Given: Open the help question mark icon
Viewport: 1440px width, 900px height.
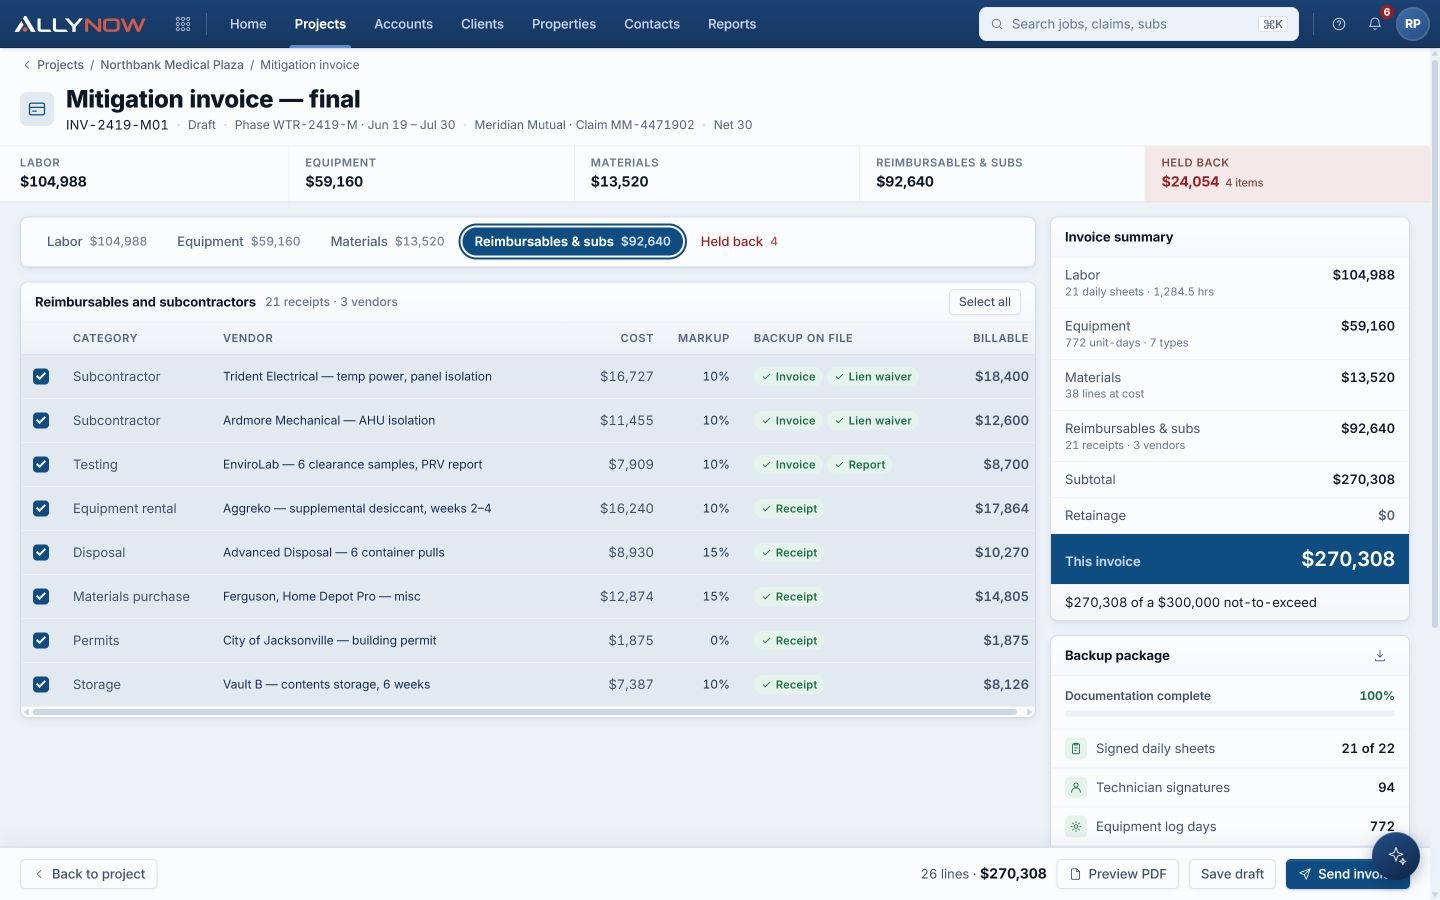Looking at the screenshot, I should 1339,24.
